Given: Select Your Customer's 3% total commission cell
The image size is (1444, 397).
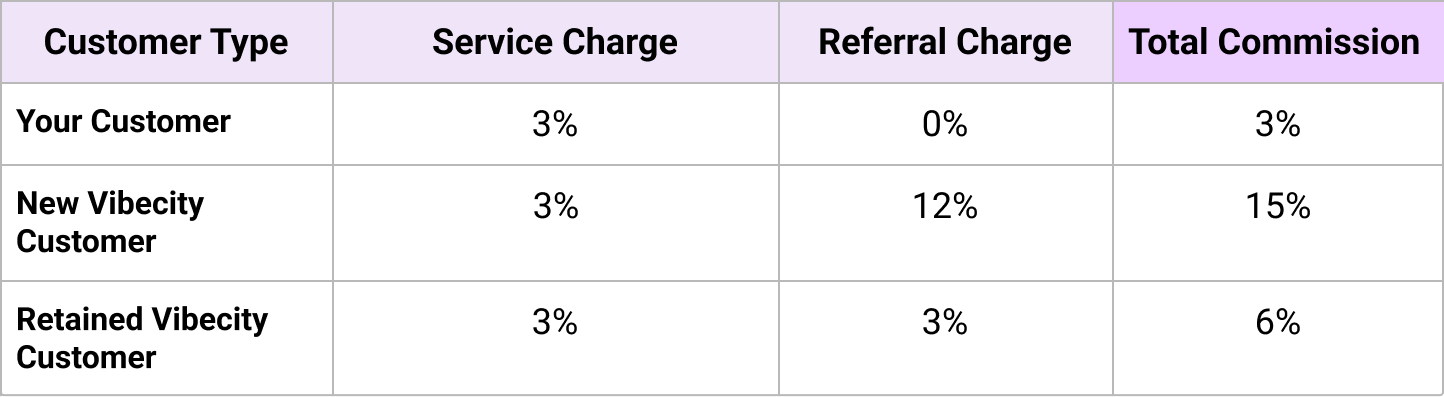Looking at the screenshot, I should [1277, 124].
